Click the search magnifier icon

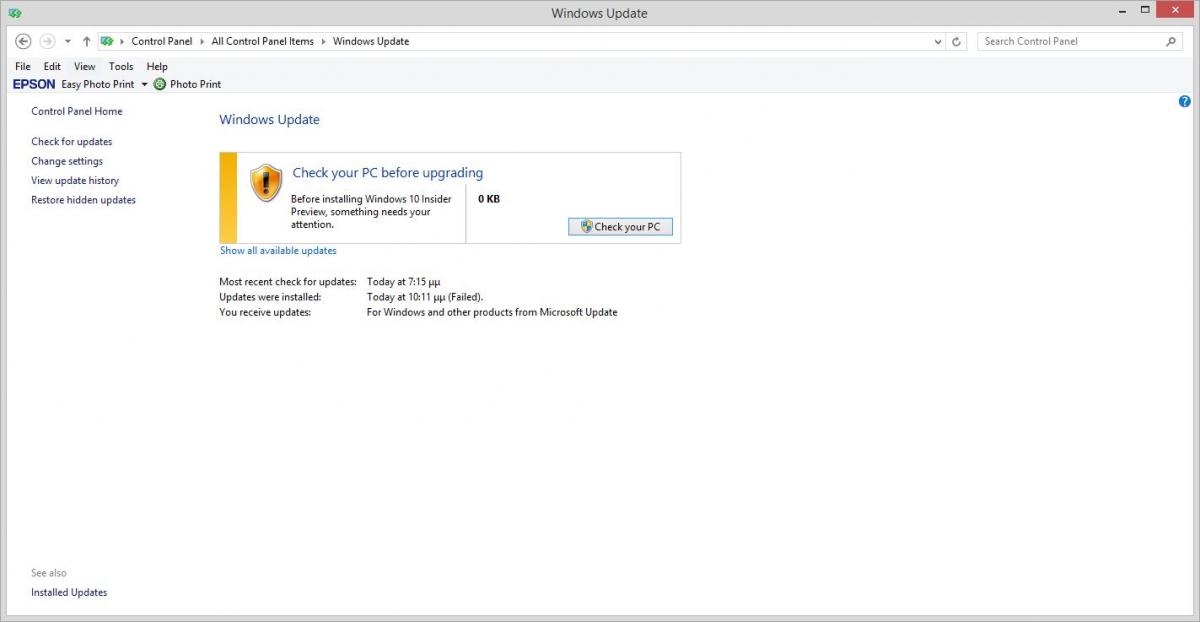(x=1172, y=41)
